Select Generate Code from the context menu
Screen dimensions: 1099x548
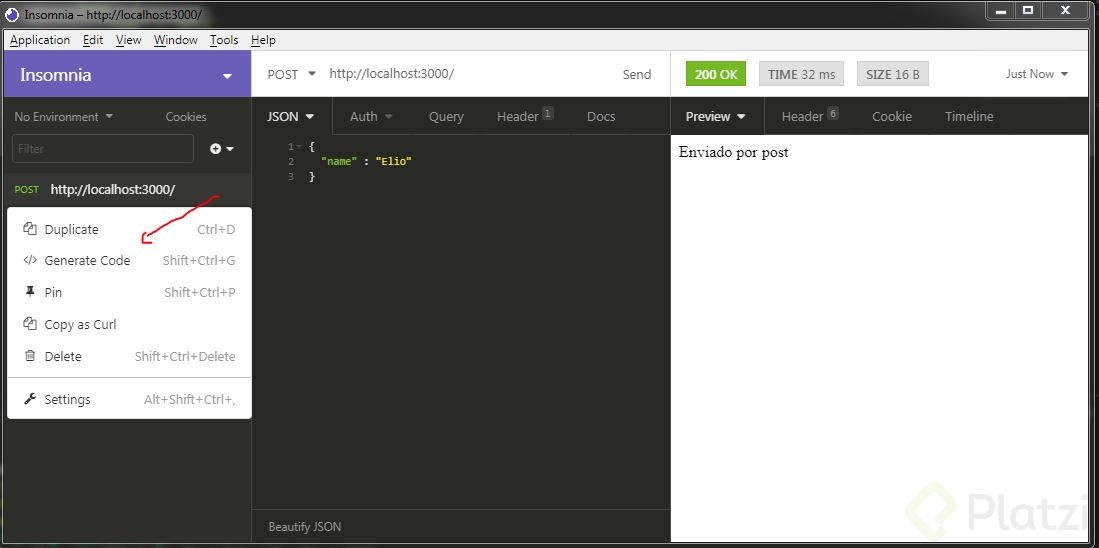coord(129,260)
